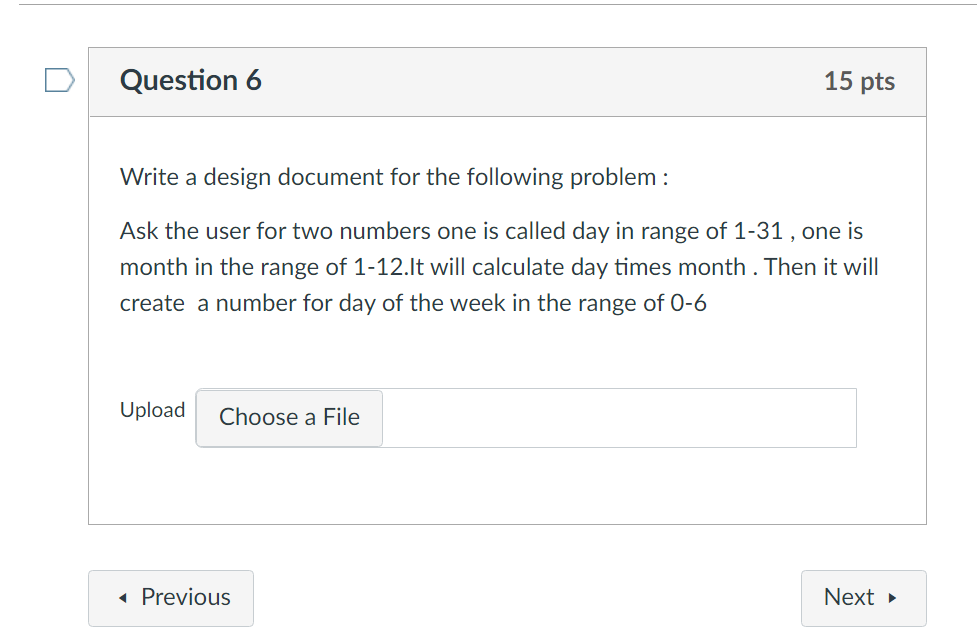The height and width of the screenshot is (639, 977).
Task: Click the right arrow in Next button
Action: [x=892, y=598]
